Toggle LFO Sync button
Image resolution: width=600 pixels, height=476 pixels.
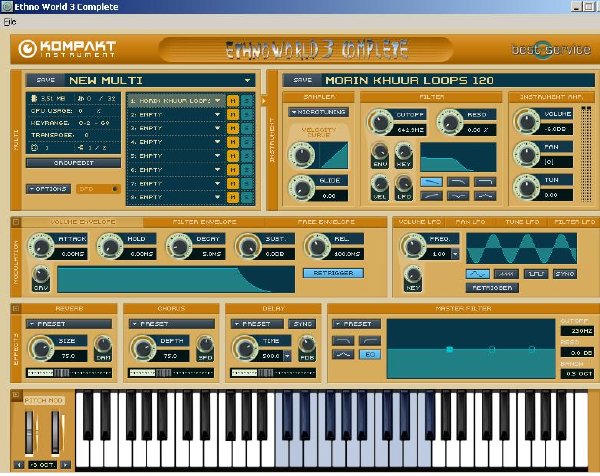(565, 274)
